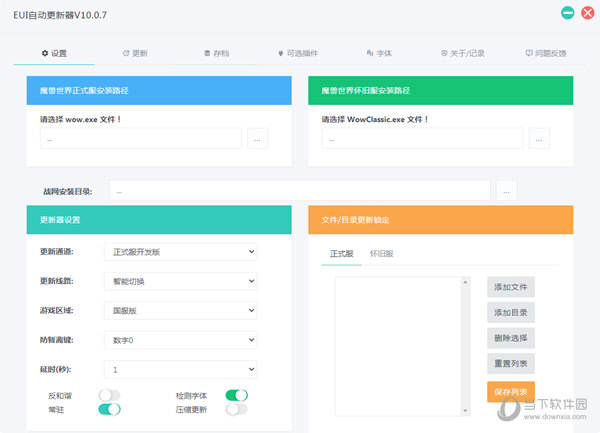Image resolution: width=600 pixels, height=433 pixels.
Task: Disable the 检测字体 switch
Action: [237, 395]
